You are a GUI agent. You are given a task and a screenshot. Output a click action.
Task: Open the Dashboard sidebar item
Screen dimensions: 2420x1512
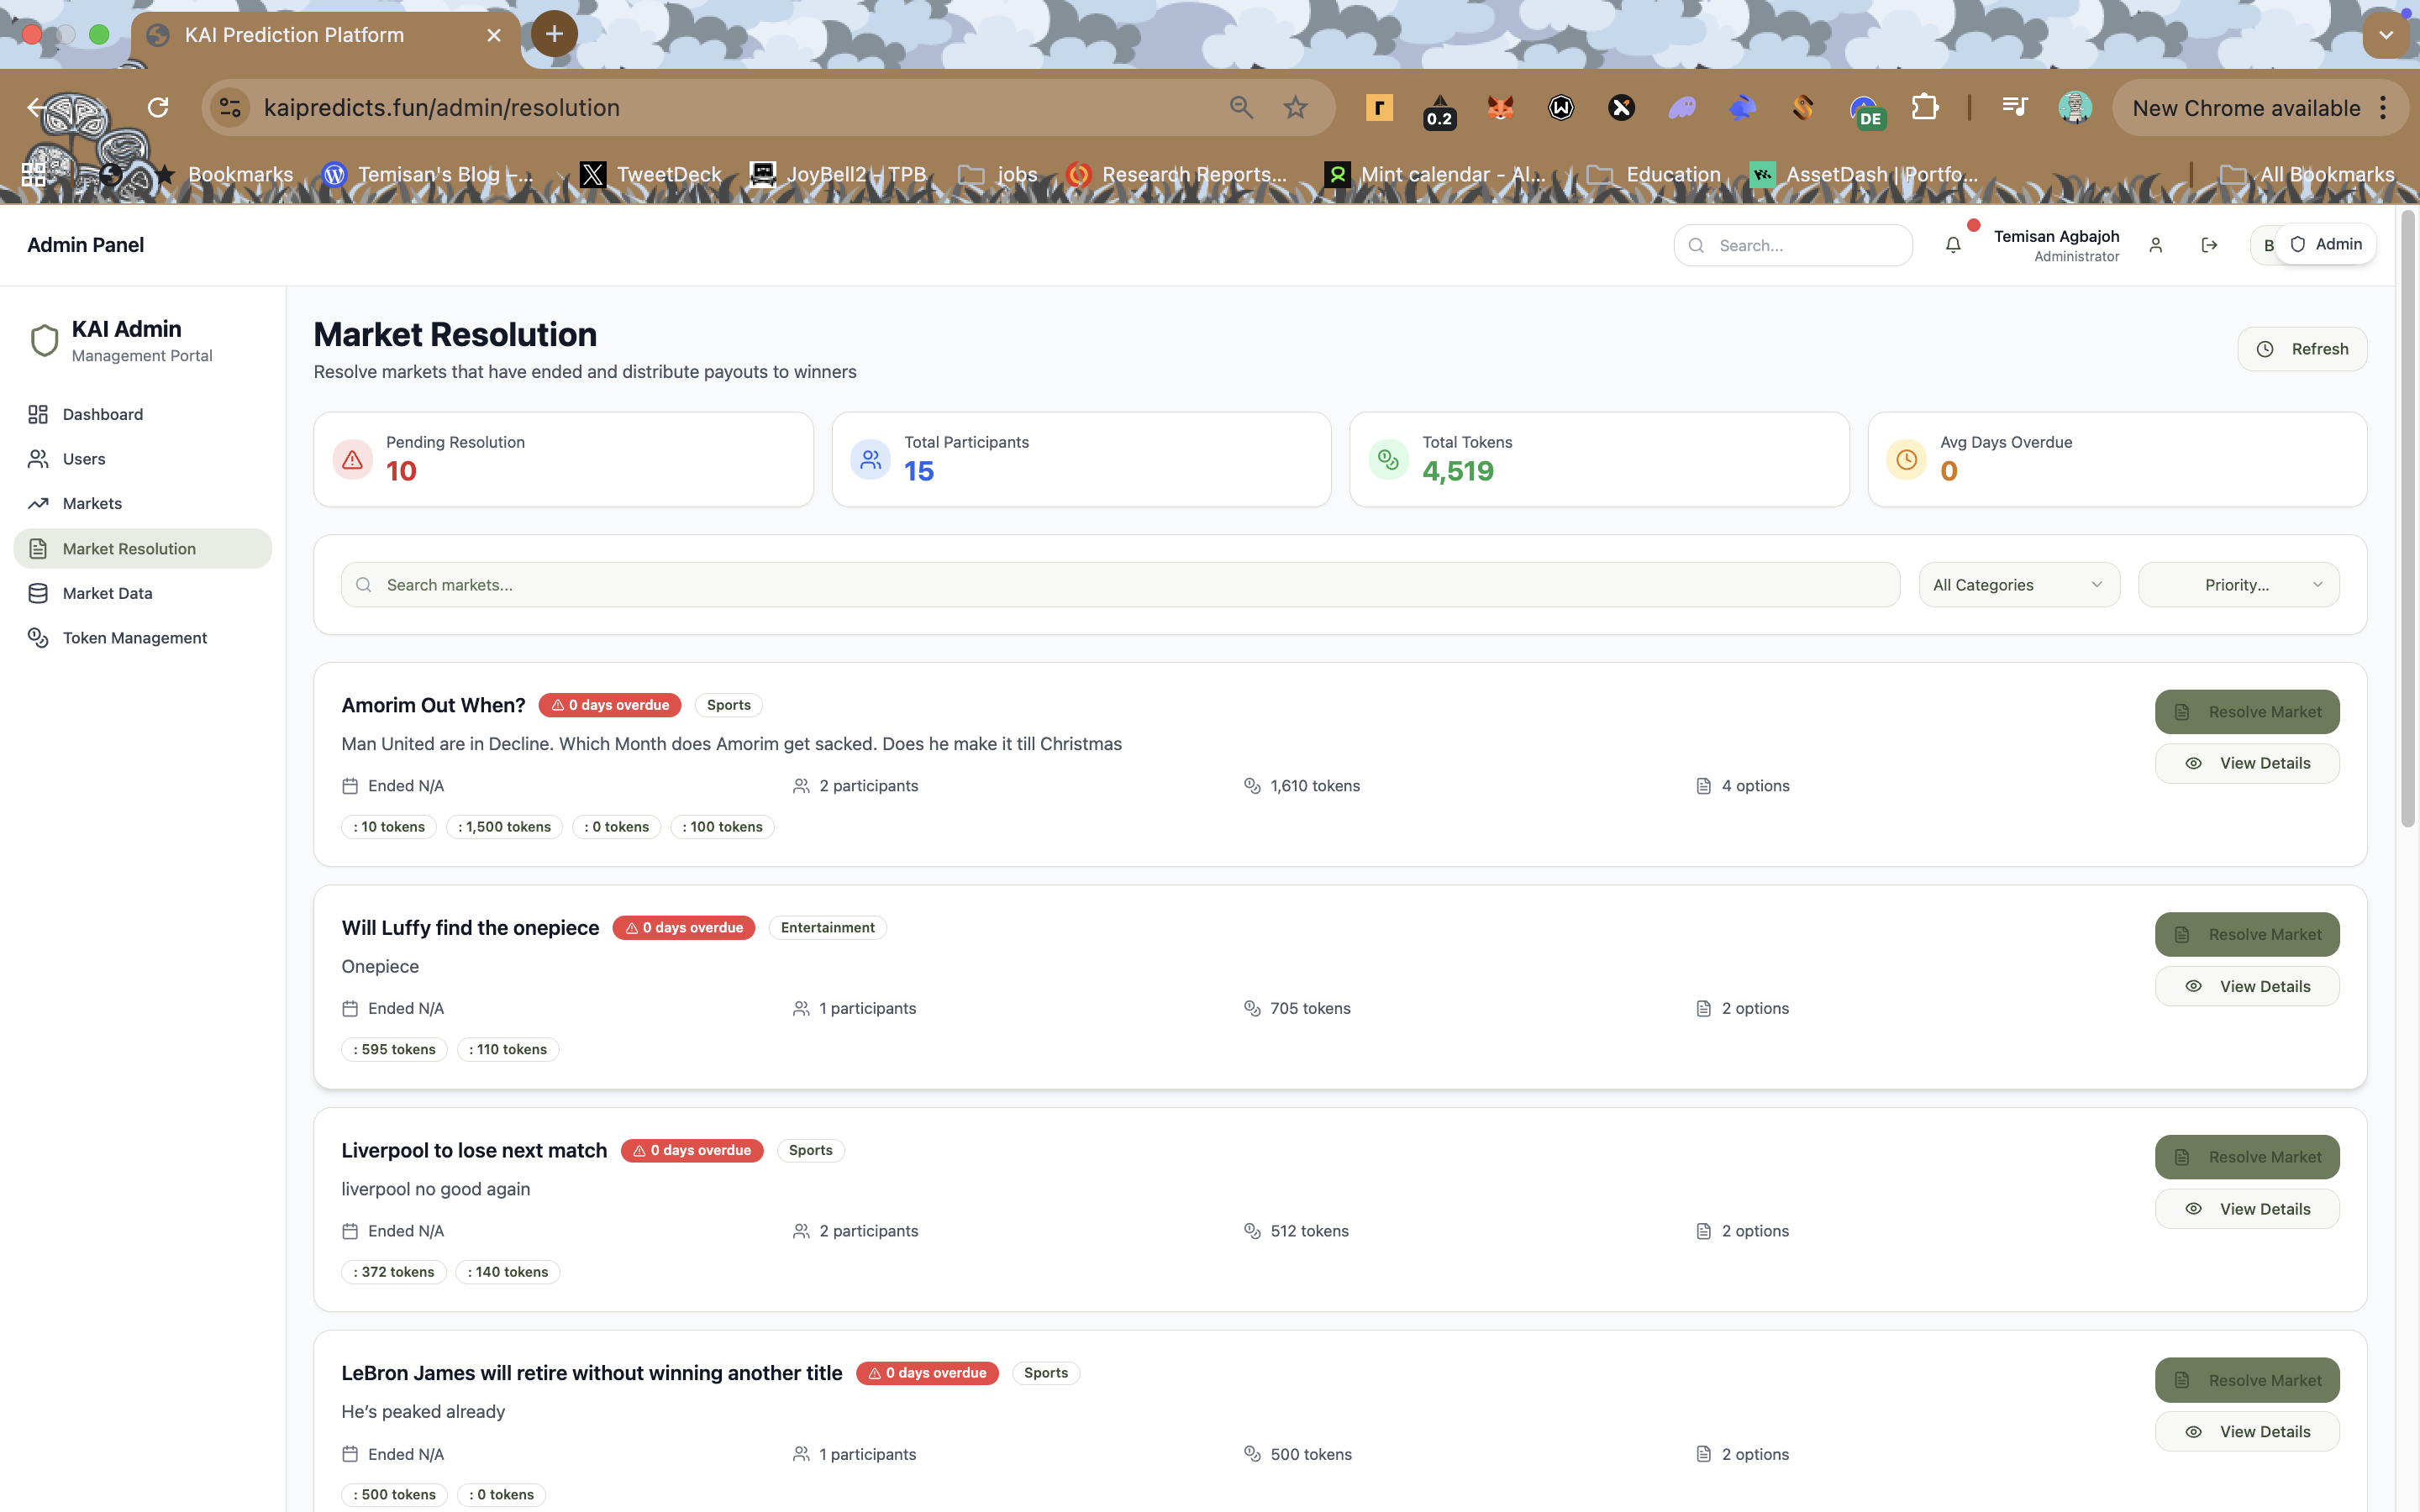click(x=102, y=414)
